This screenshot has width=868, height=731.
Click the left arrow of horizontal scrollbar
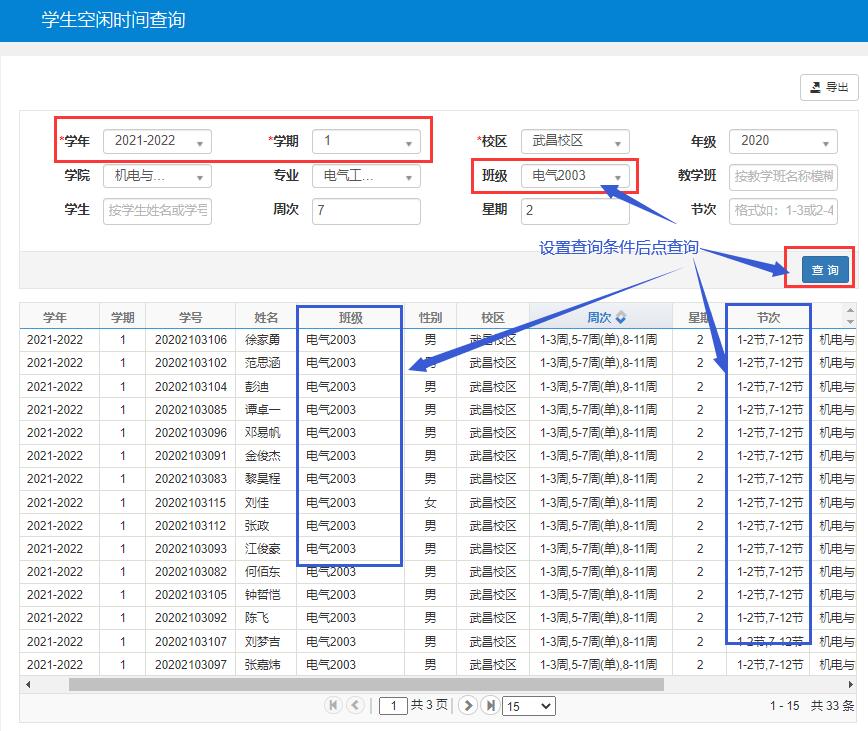coord(27,685)
